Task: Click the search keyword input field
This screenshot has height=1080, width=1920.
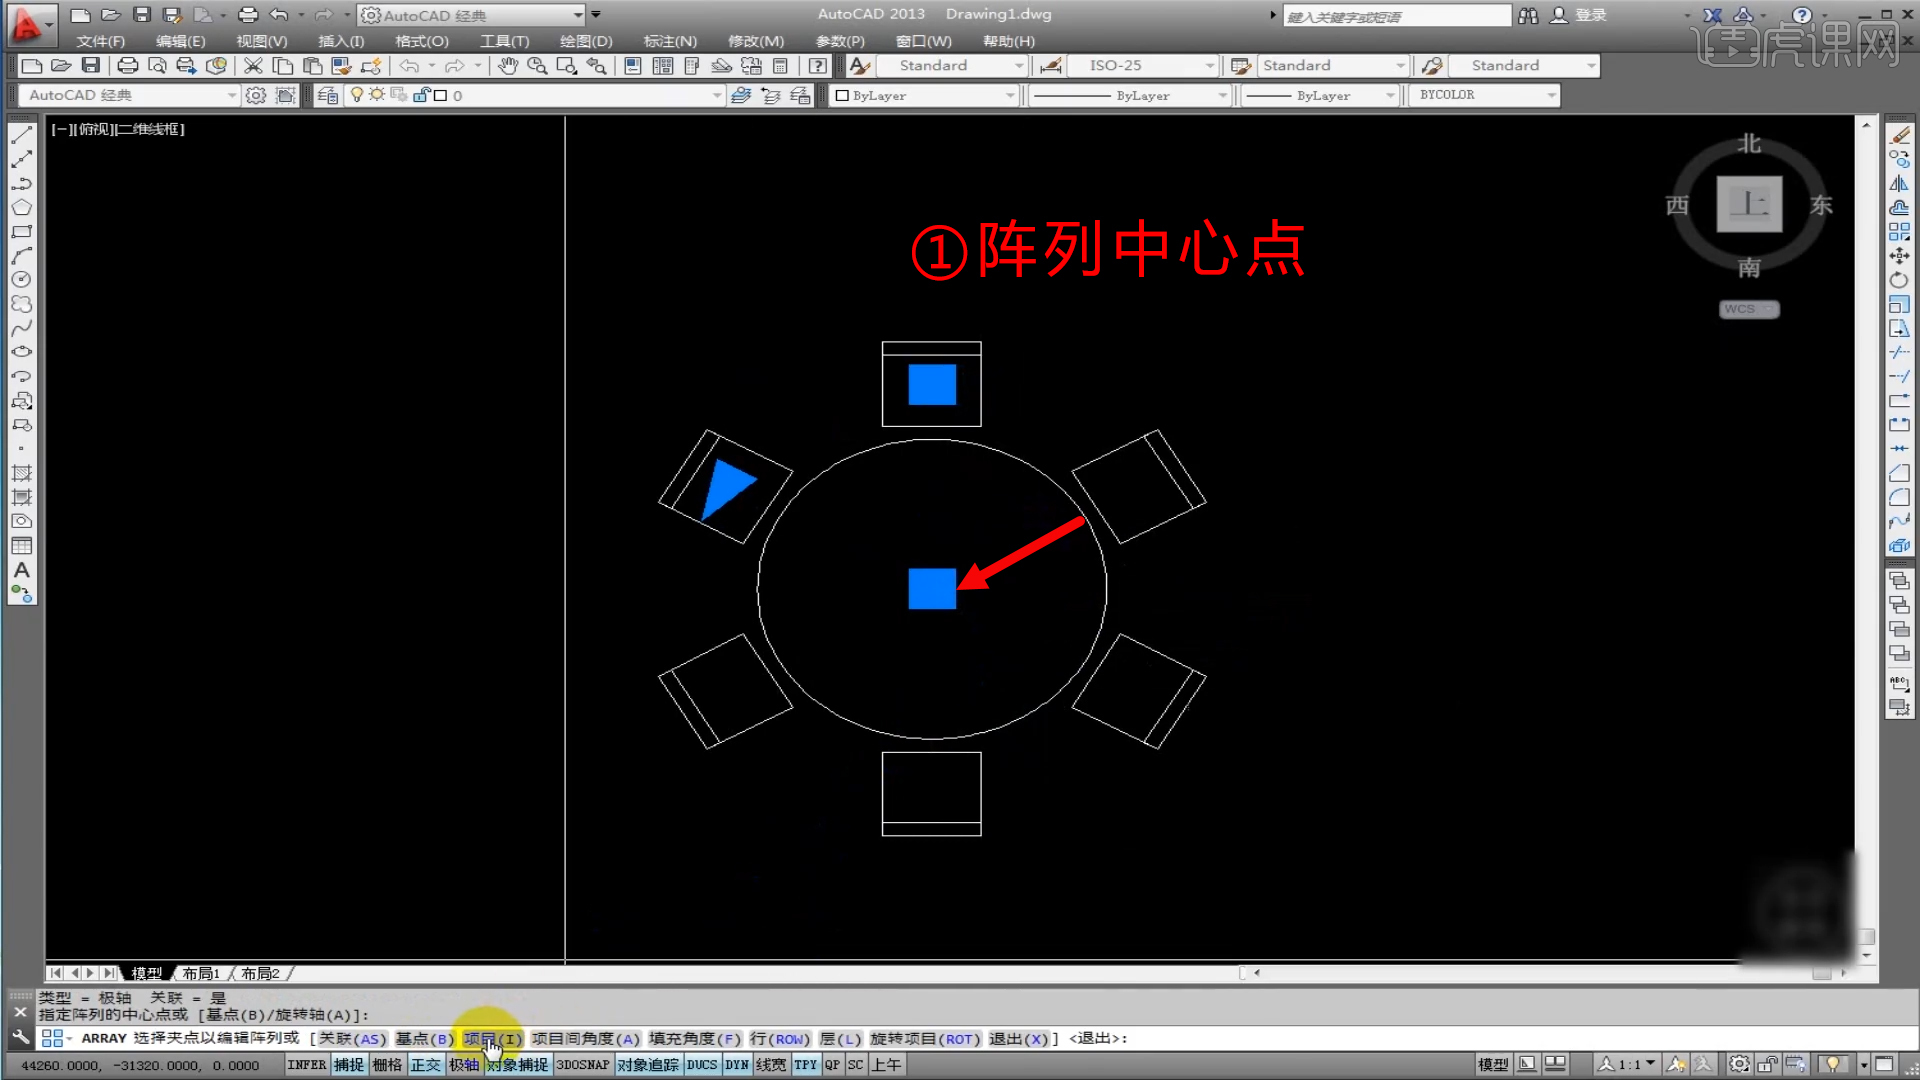Action: point(1396,16)
